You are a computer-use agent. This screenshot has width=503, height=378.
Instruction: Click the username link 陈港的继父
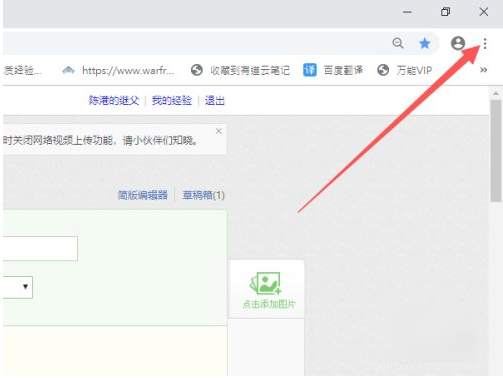point(114,100)
